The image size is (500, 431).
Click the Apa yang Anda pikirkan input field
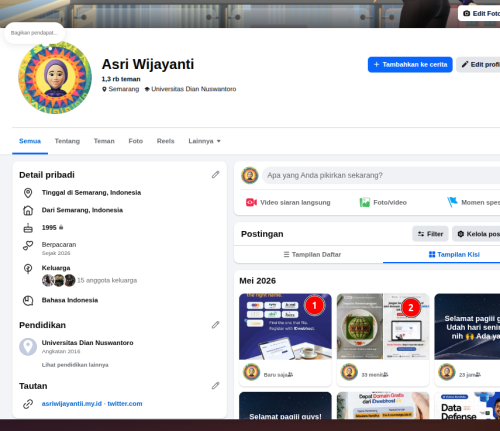pyautogui.click(x=381, y=175)
